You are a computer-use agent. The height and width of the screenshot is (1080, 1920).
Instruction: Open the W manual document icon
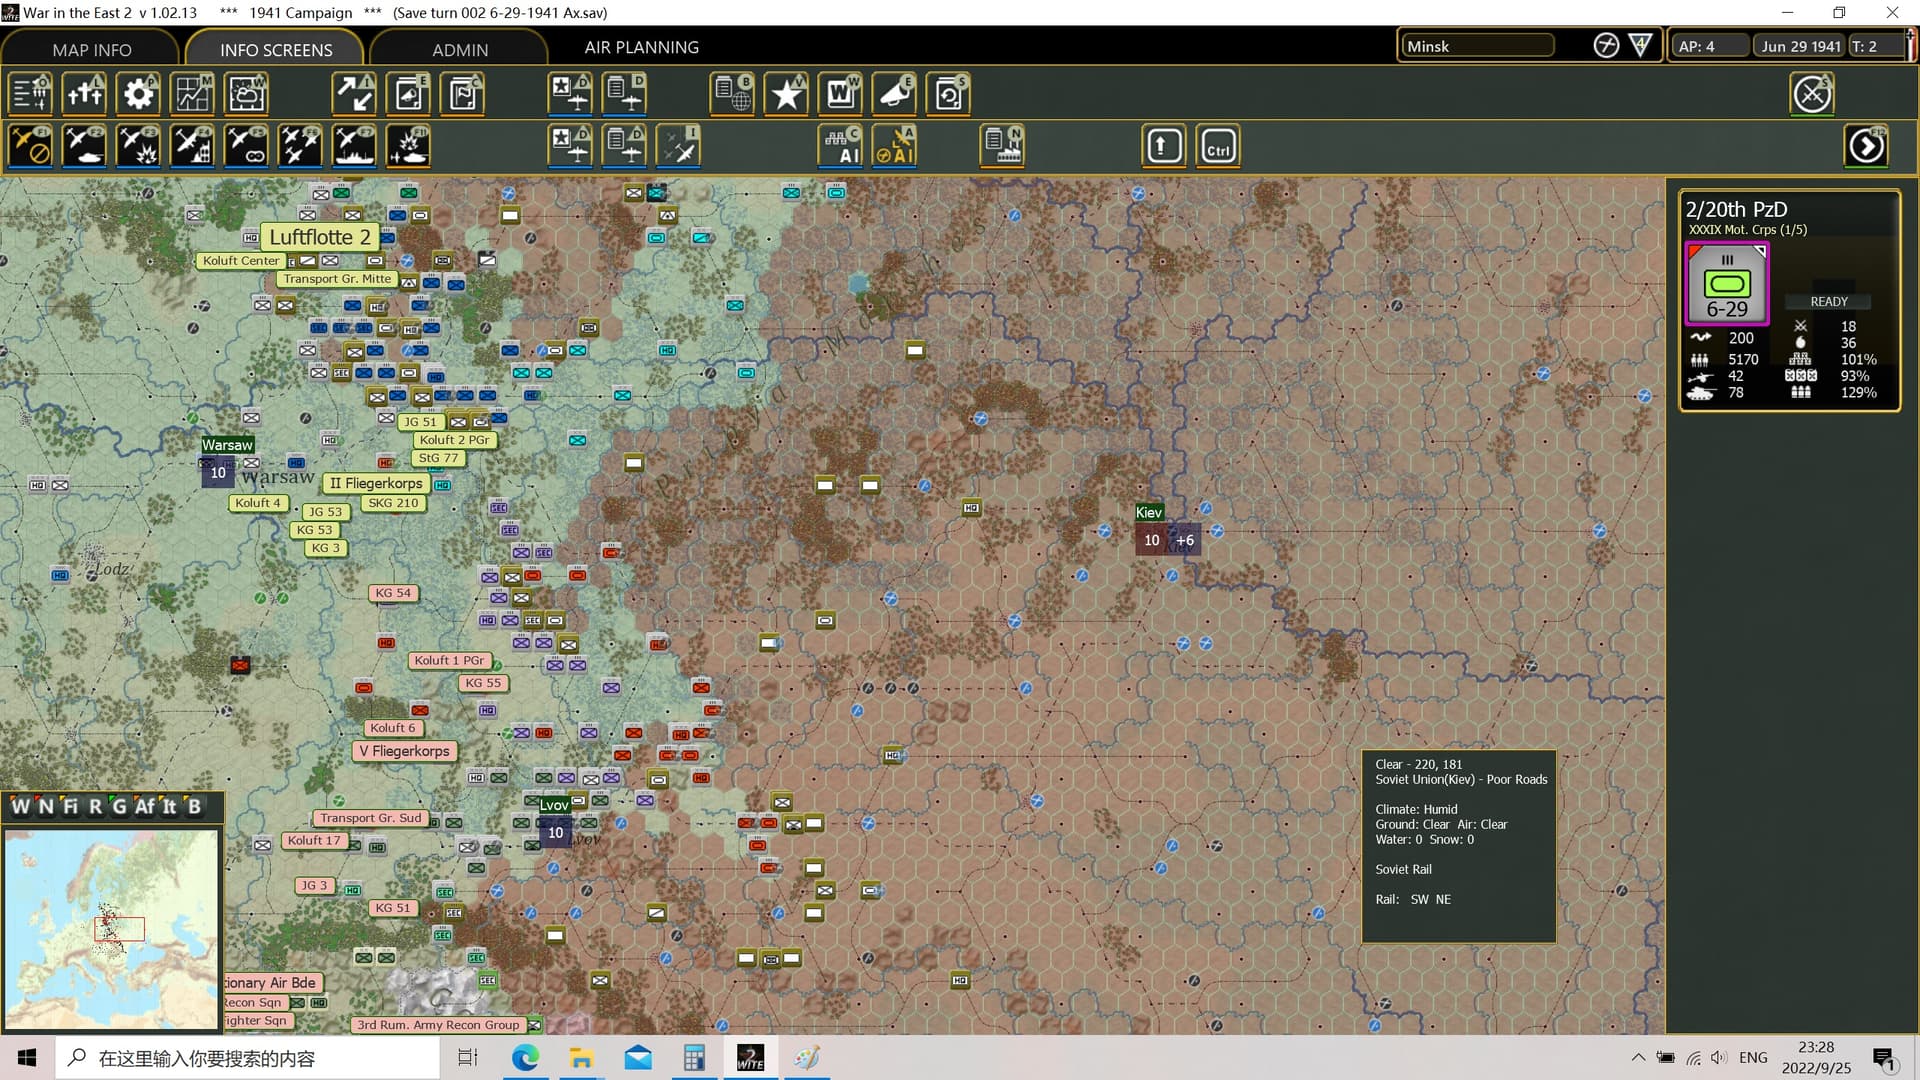(x=841, y=94)
